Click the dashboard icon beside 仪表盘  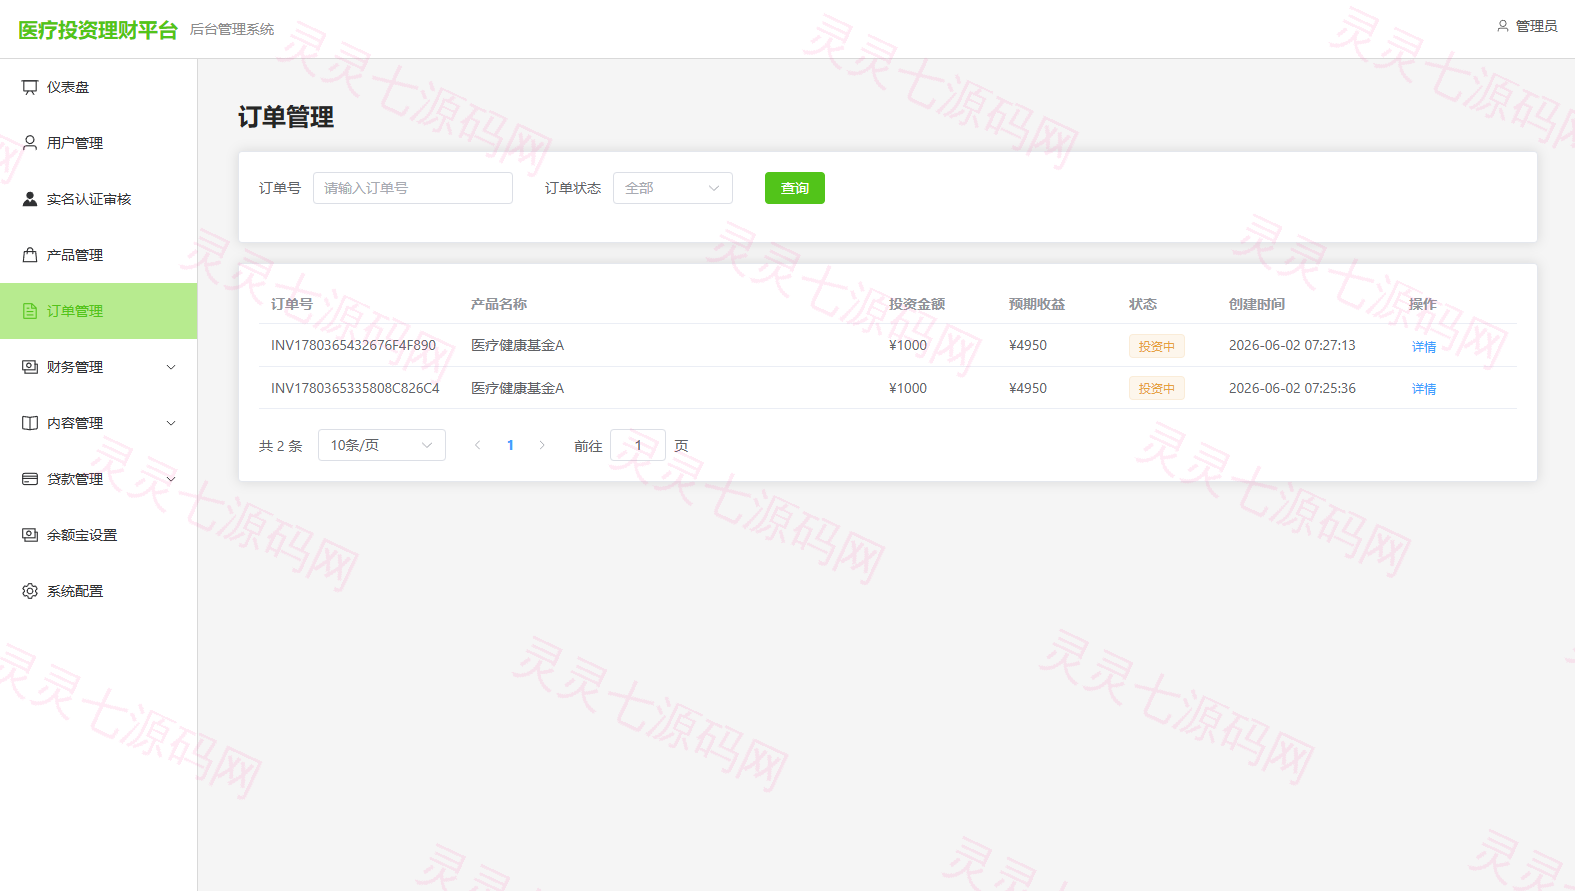point(30,87)
